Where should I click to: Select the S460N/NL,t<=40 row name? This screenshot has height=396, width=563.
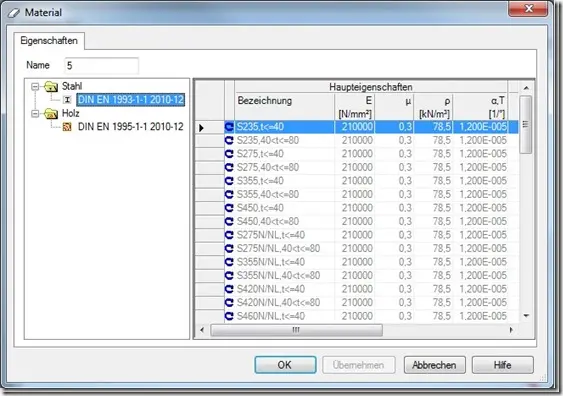coord(271,316)
